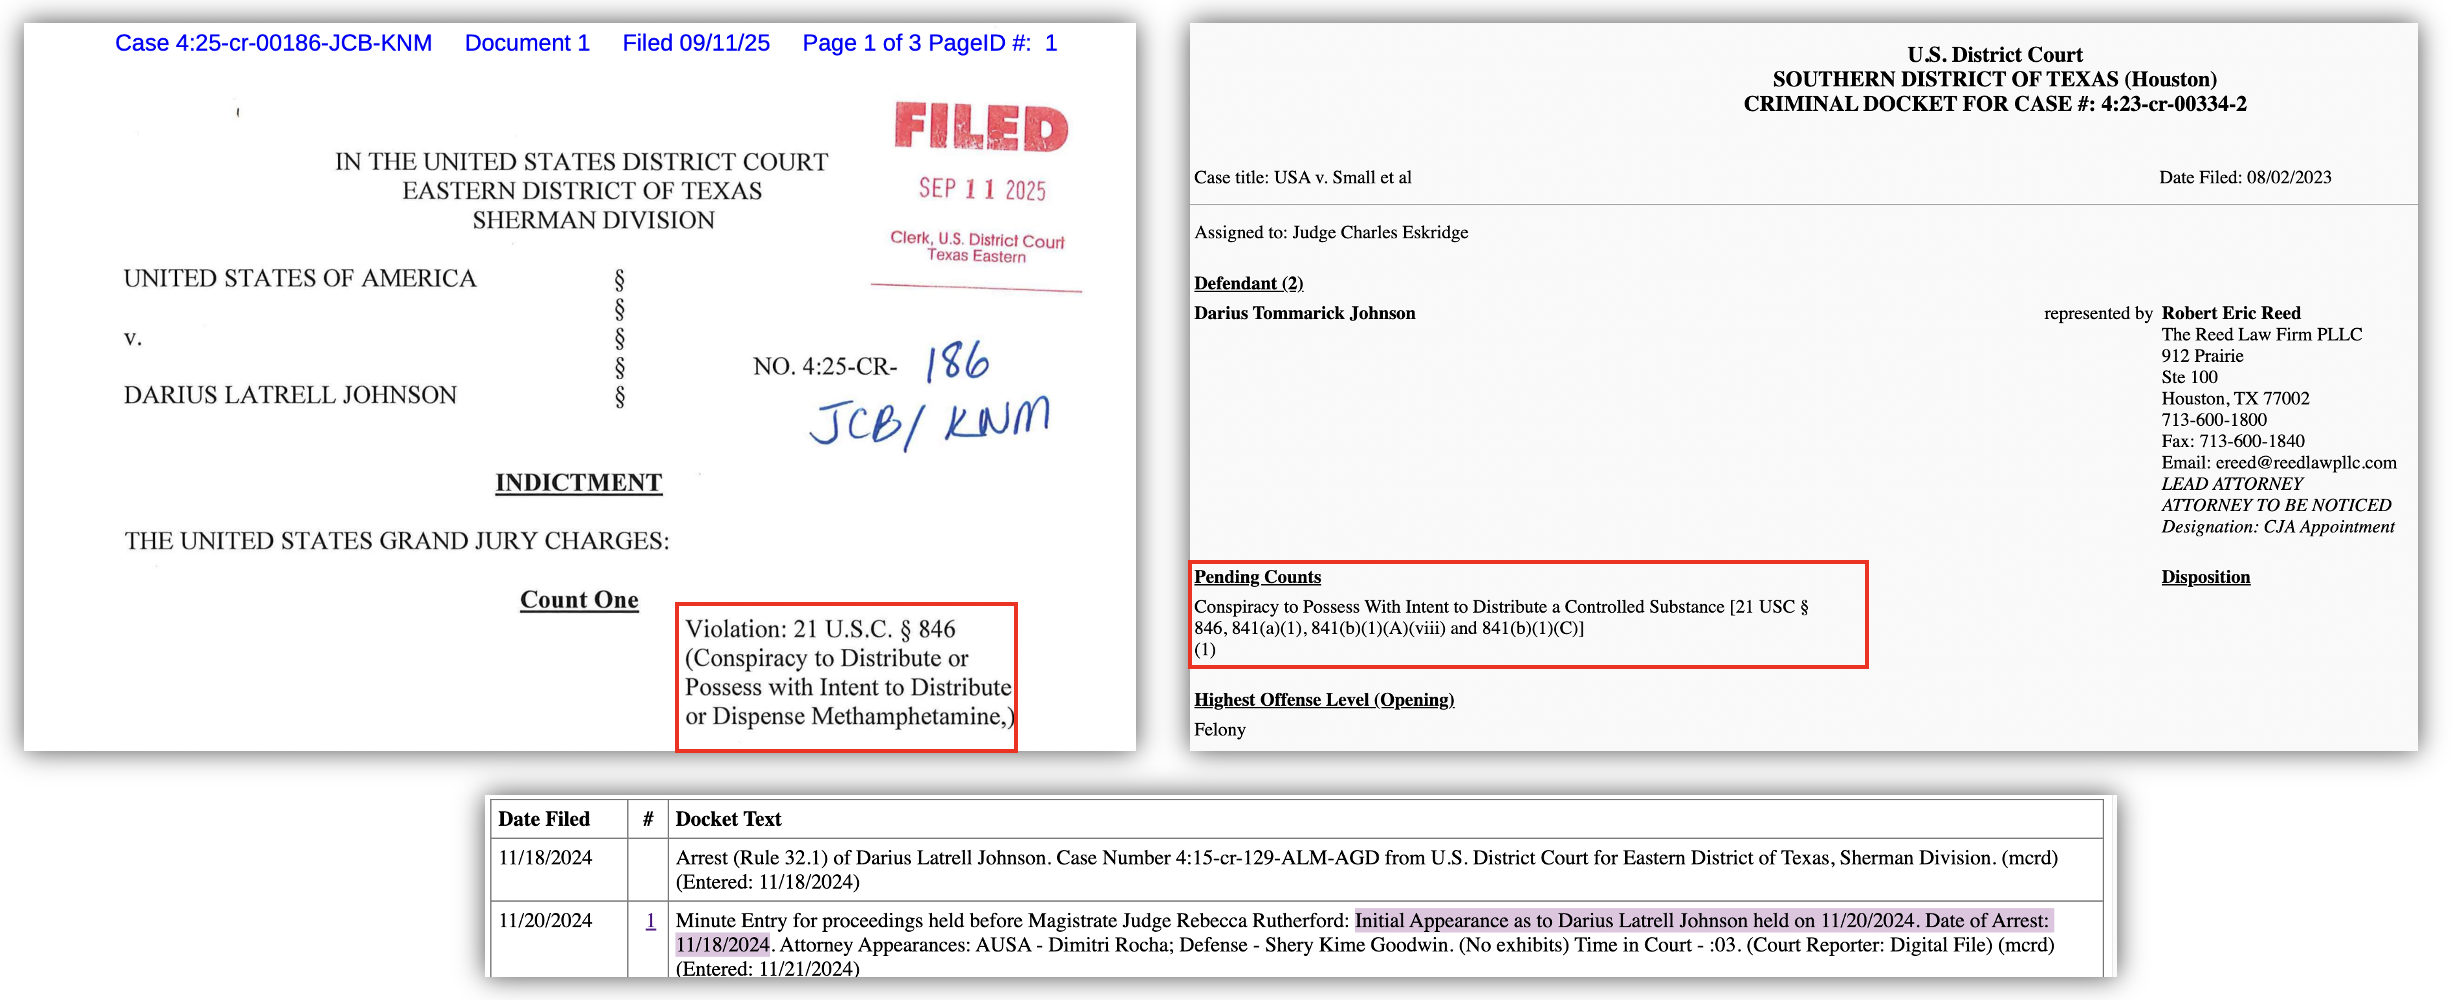
Task: Click the ereed@reedlawpllc.com email address
Action: (x=2305, y=462)
